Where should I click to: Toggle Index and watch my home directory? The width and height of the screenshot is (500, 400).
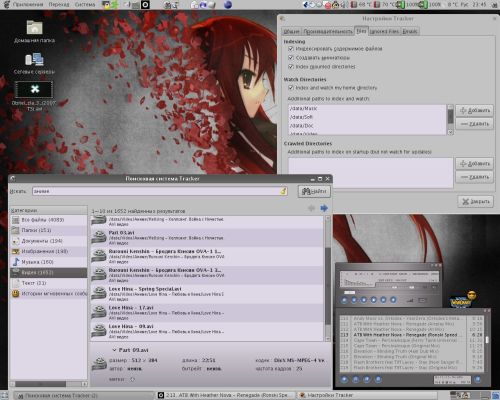point(291,88)
